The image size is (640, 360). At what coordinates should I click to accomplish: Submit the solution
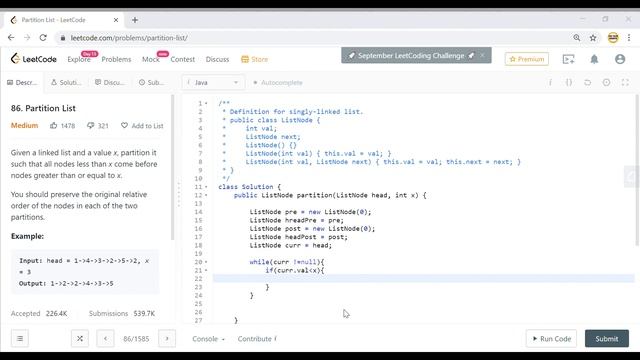tap(607, 338)
